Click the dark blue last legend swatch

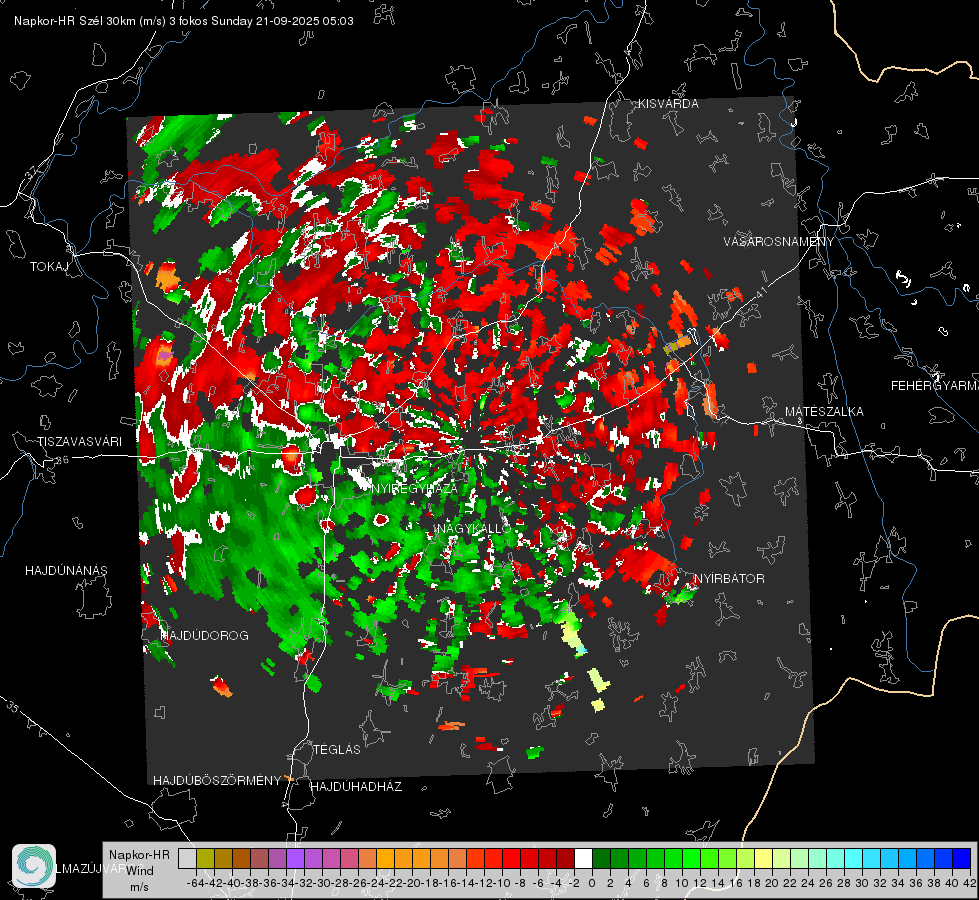click(962, 858)
